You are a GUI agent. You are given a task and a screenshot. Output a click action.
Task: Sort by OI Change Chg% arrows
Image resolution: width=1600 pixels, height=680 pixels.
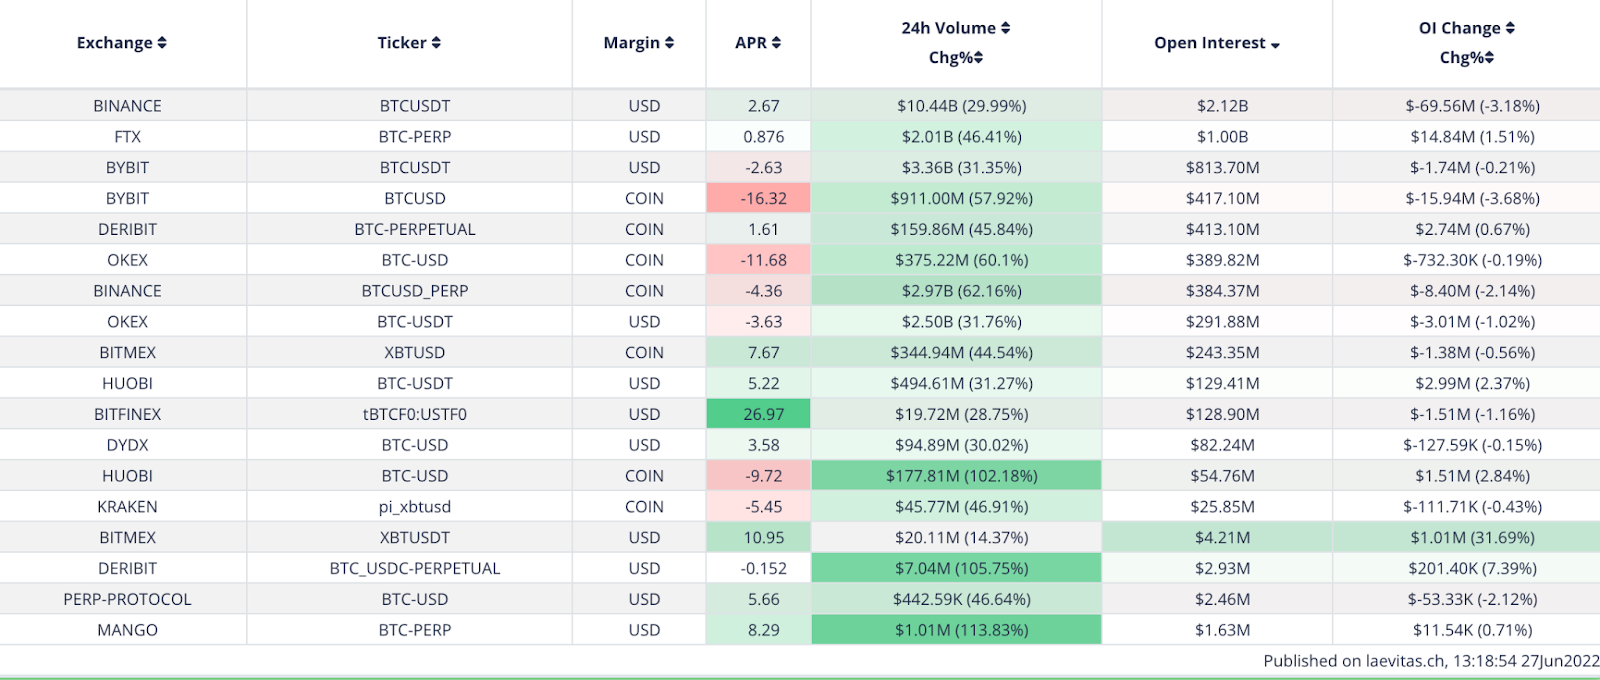pyautogui.click(x=1489, y=58)
